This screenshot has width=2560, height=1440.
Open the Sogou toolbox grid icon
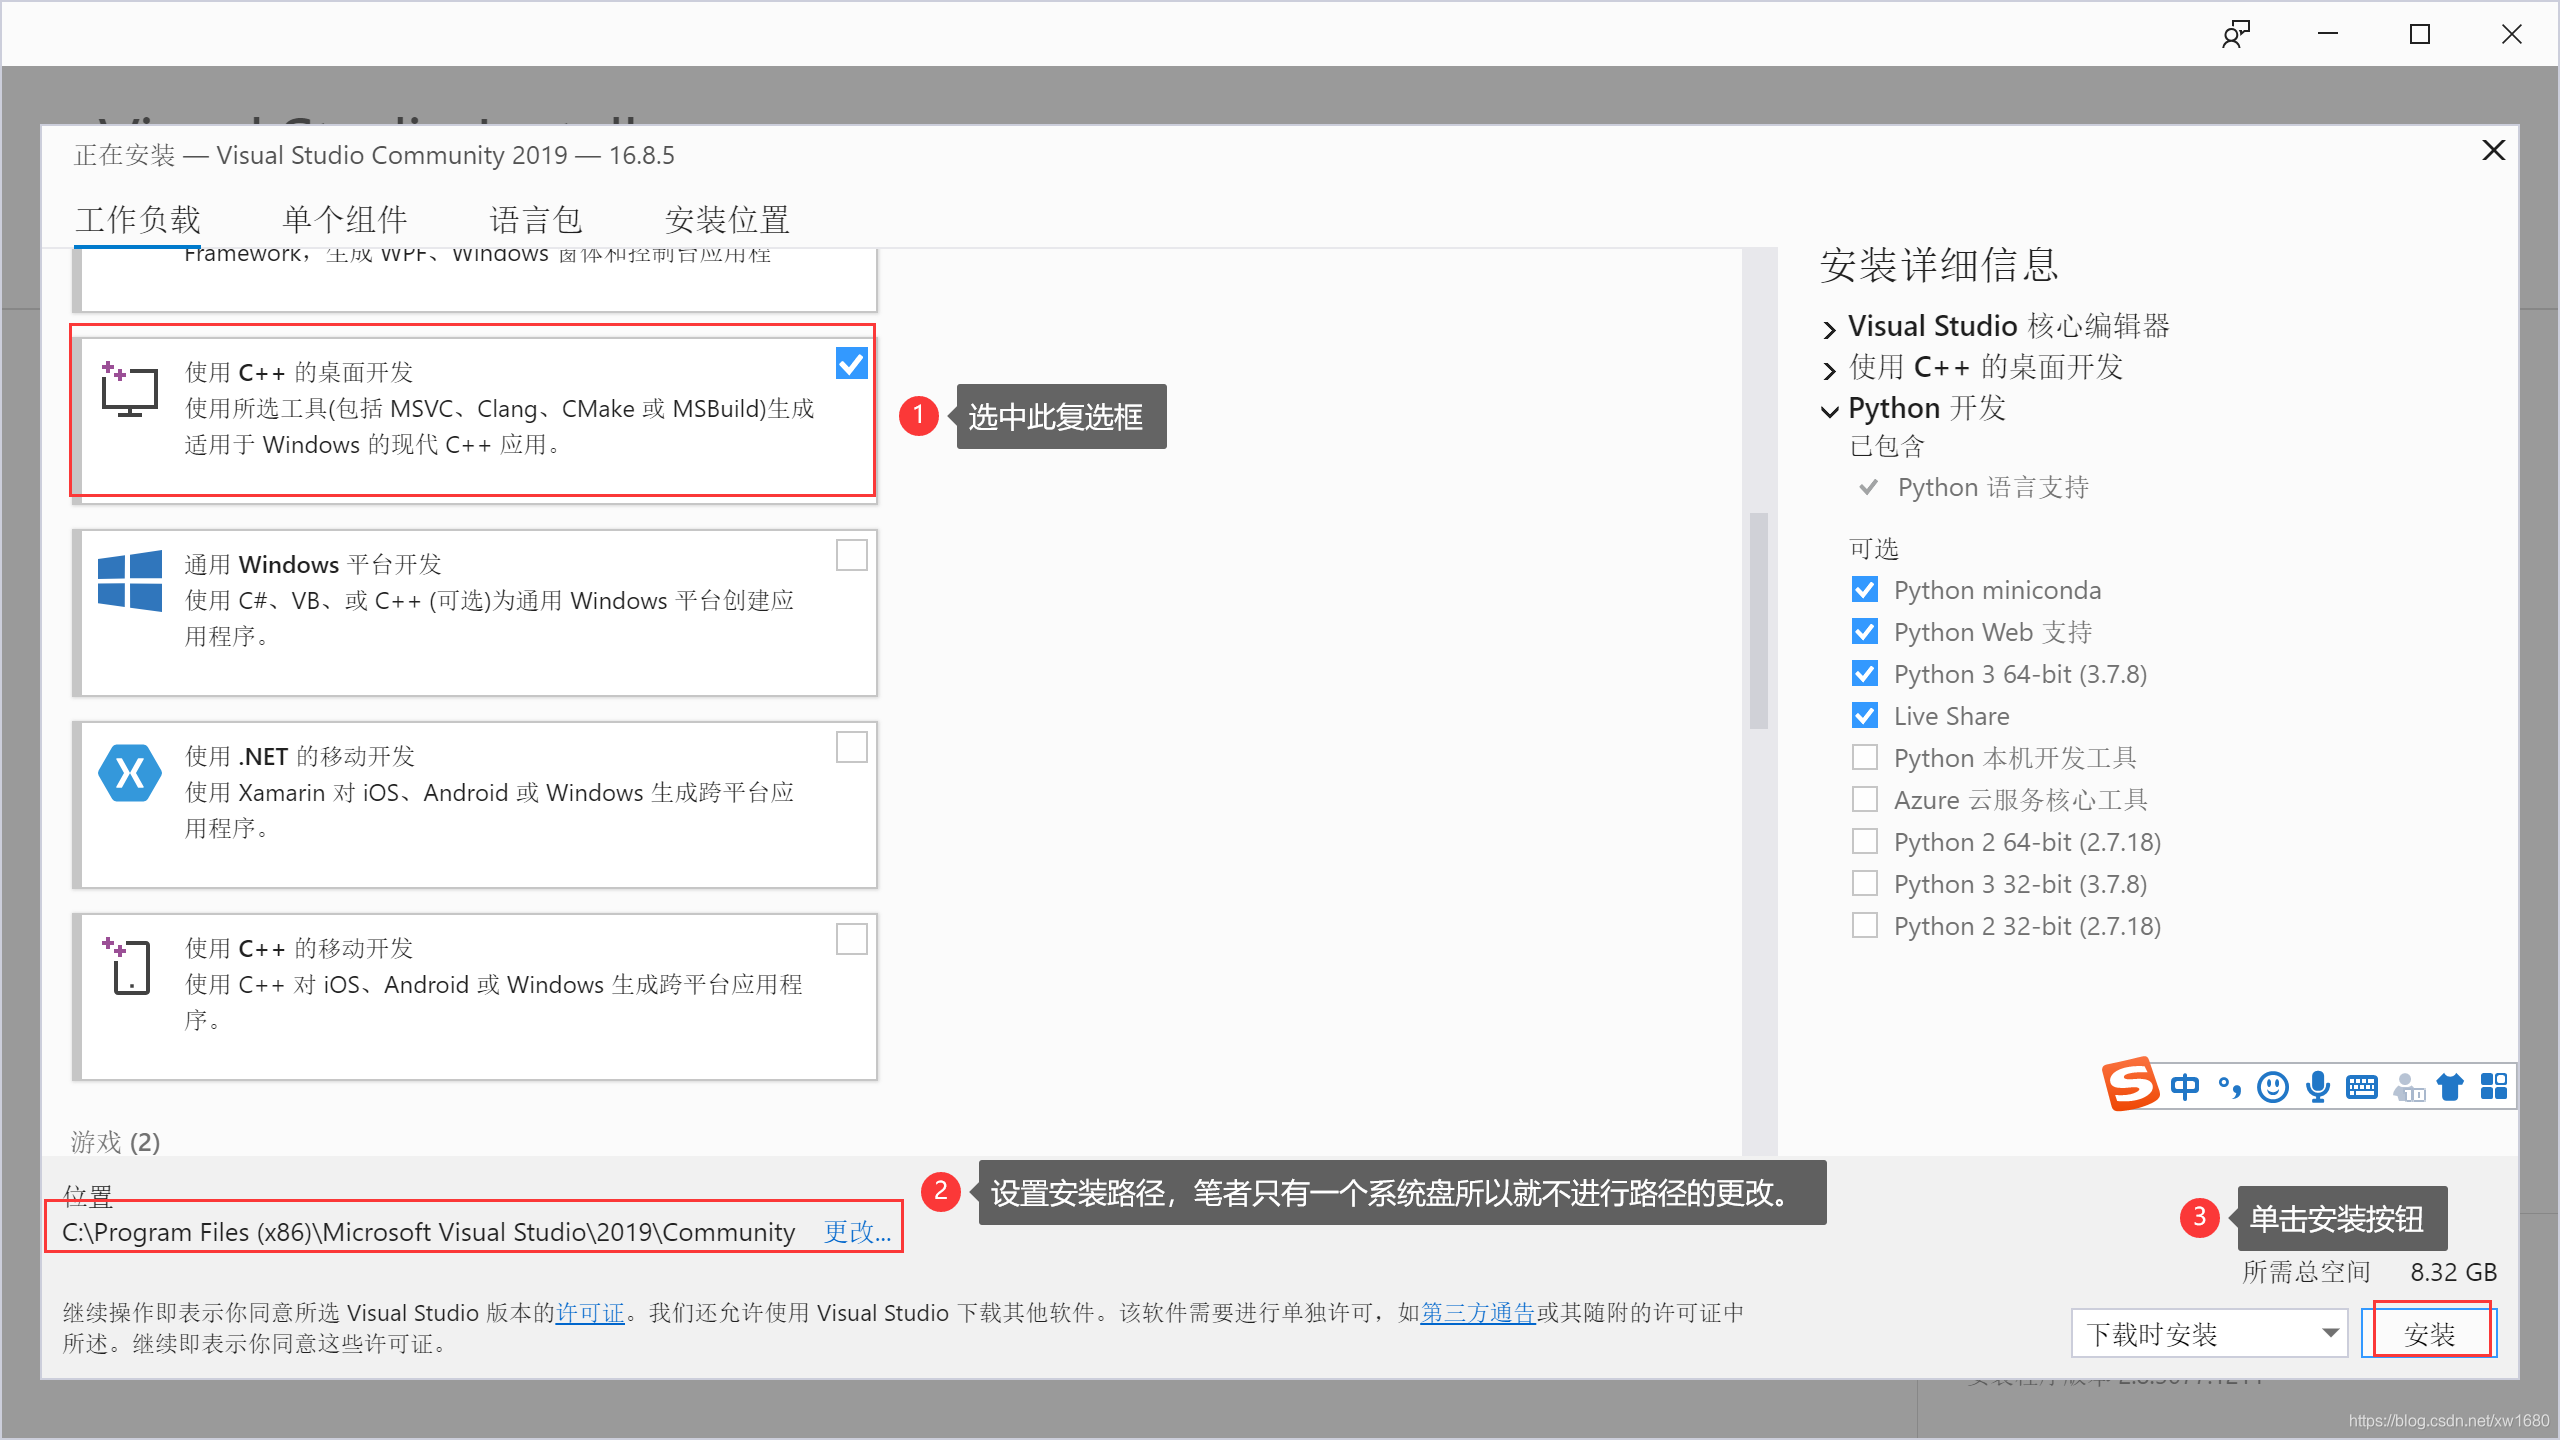click(2494, 1087)
